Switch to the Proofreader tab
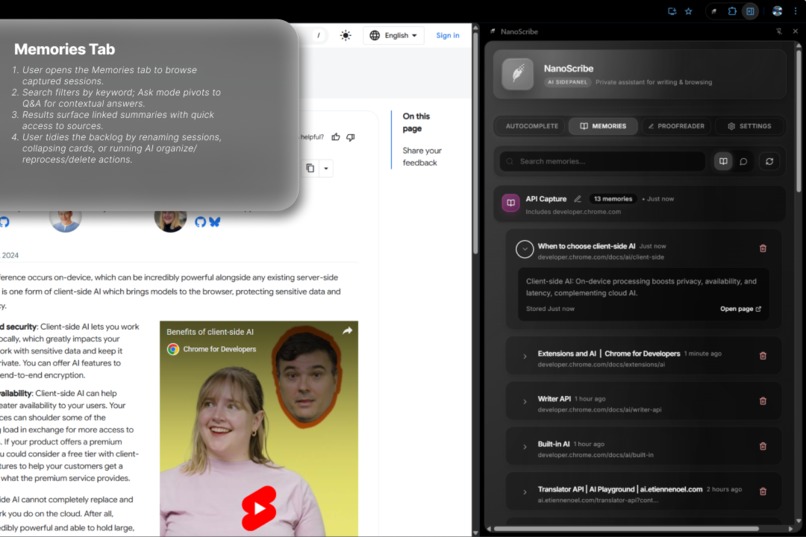The image size is (806, 537). pyautogui.click(x=676, y=126)
